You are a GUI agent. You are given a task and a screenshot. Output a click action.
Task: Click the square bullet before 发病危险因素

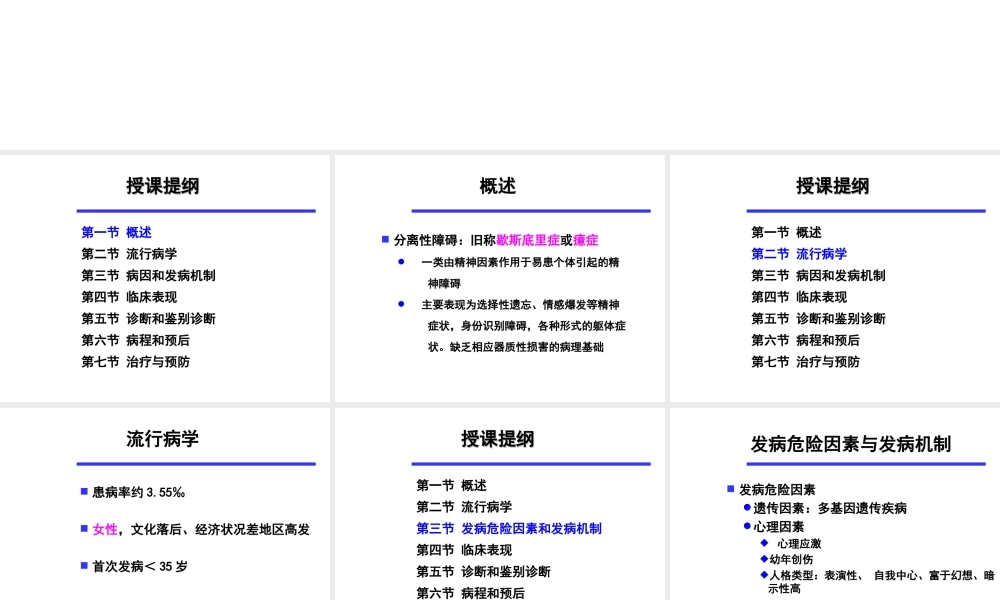728,489
